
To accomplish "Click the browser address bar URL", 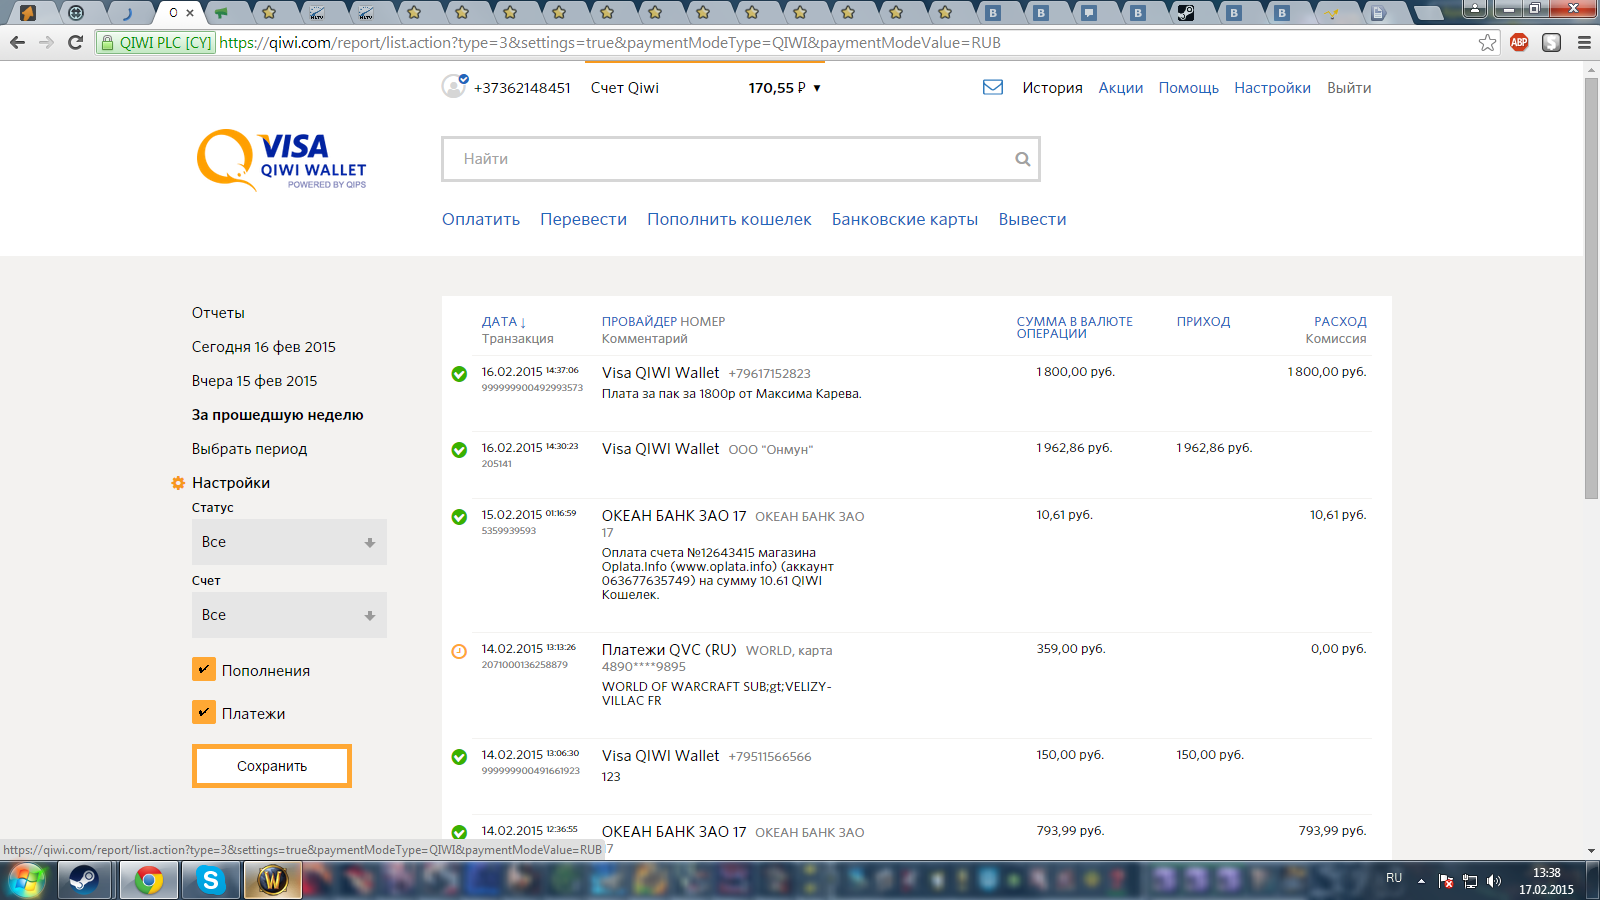I will click(x=610, y=43).
